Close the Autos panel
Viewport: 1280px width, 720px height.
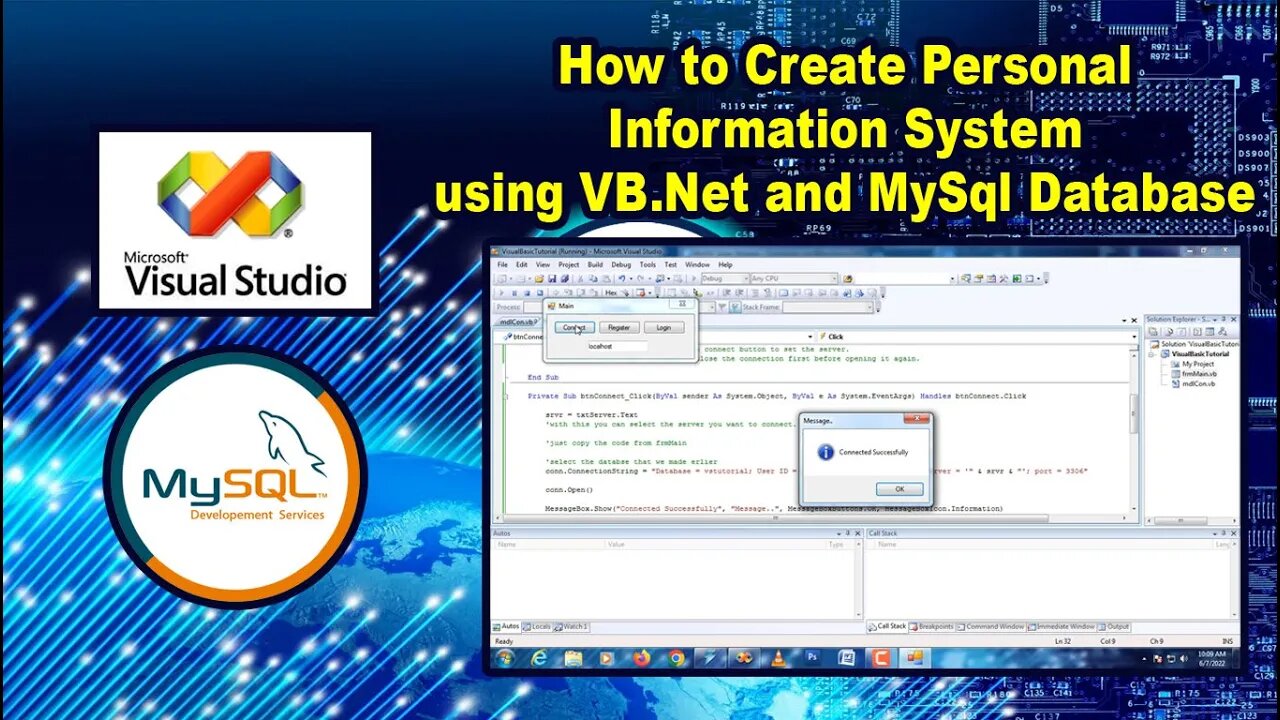point(858,533)
